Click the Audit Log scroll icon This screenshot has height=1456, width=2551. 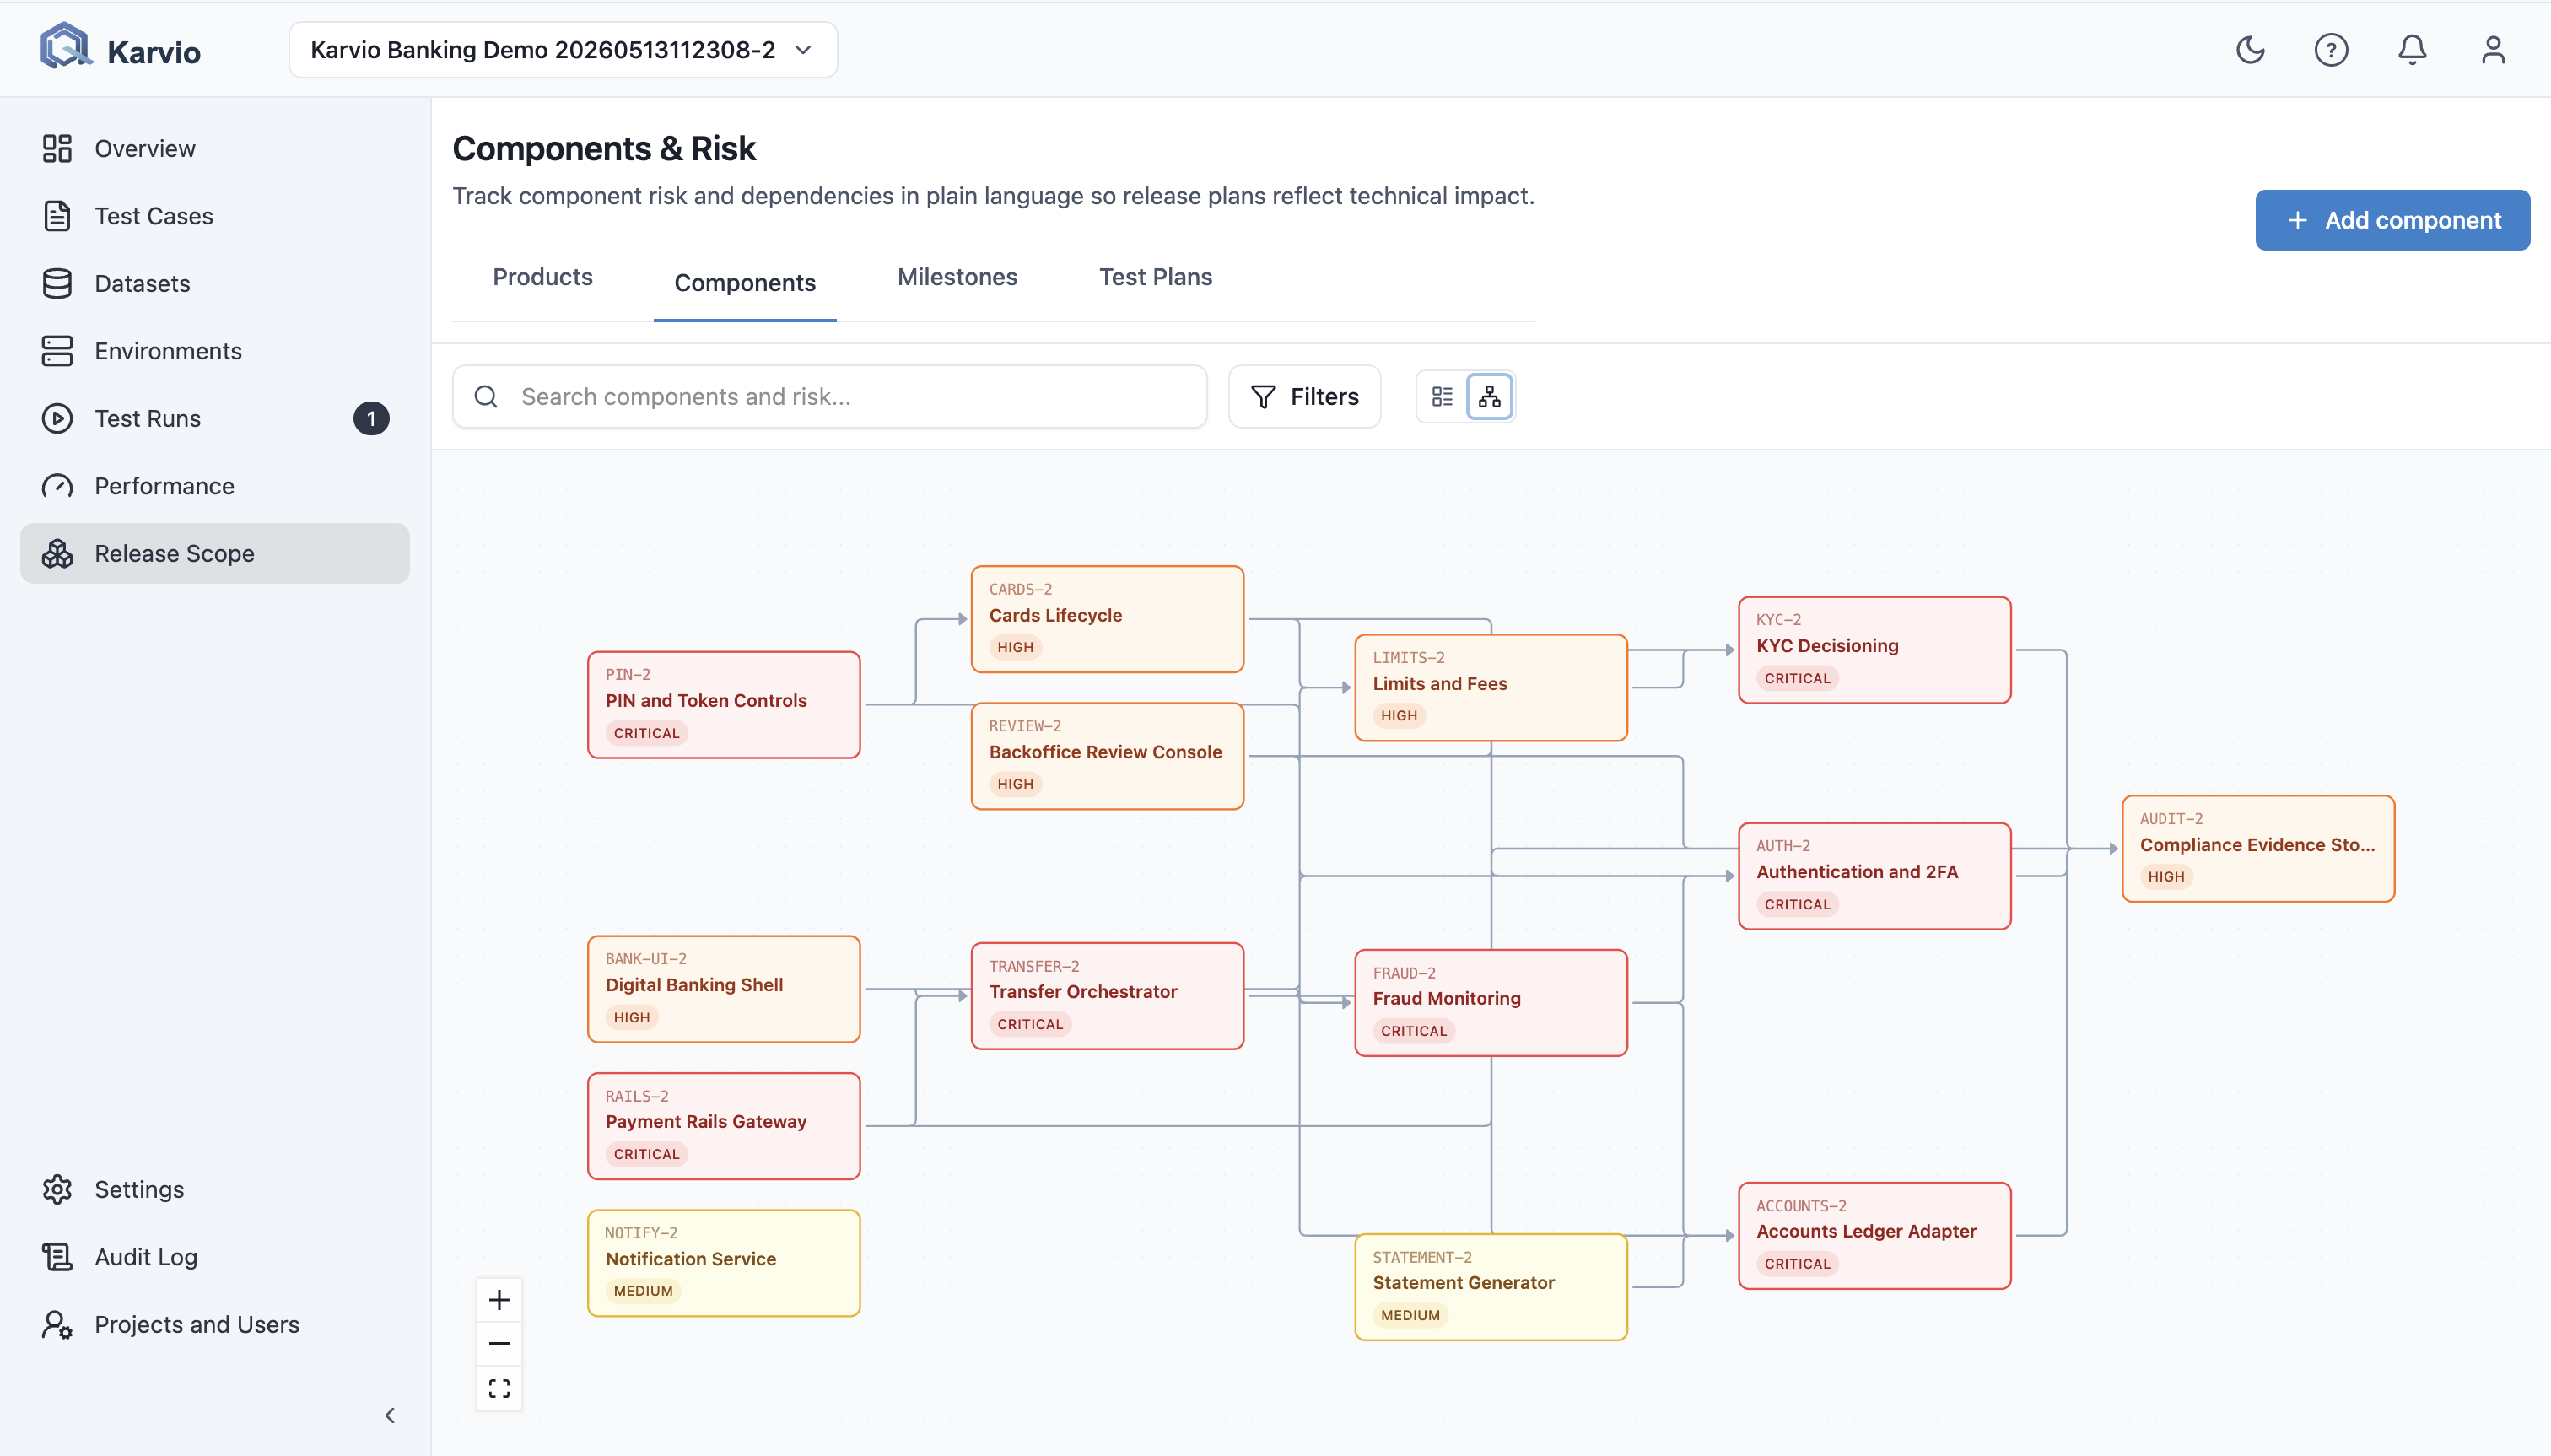(x=57, y=1257)
